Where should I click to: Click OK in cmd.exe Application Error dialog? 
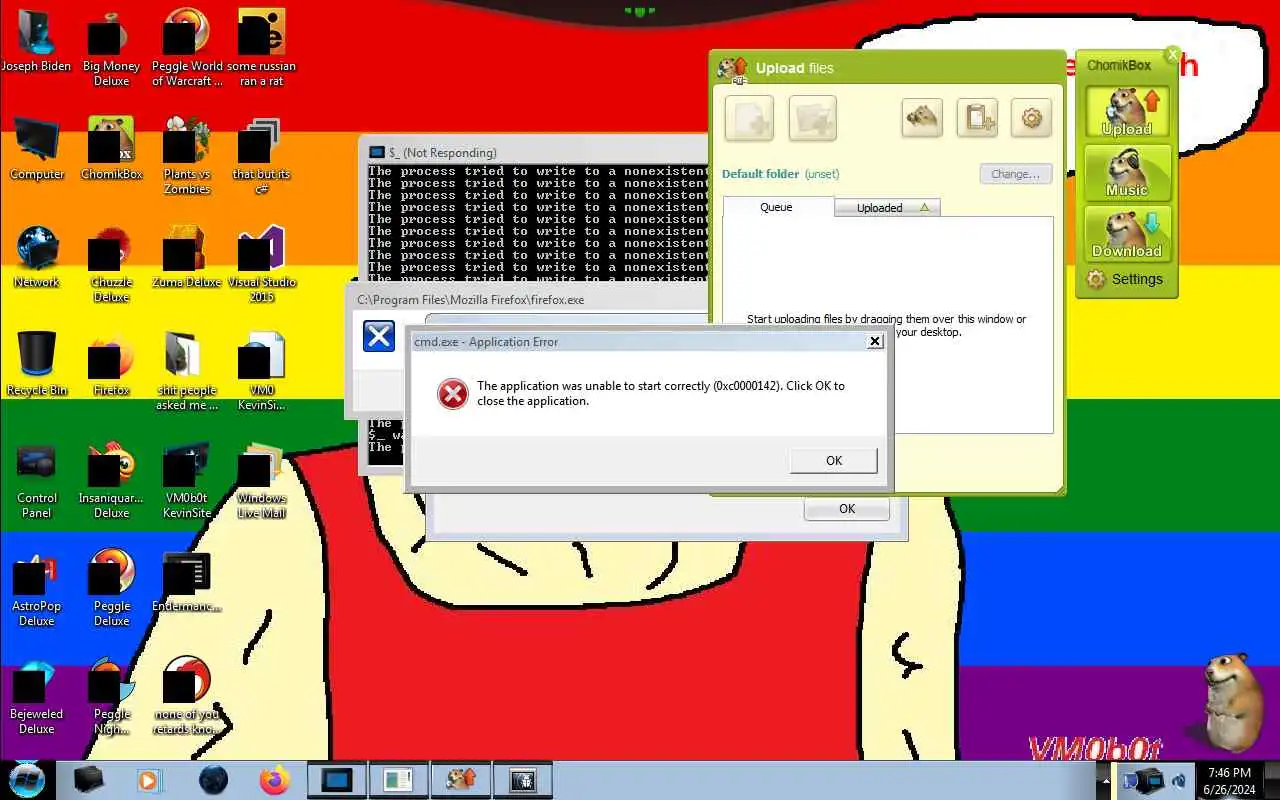tap(834, 460)
